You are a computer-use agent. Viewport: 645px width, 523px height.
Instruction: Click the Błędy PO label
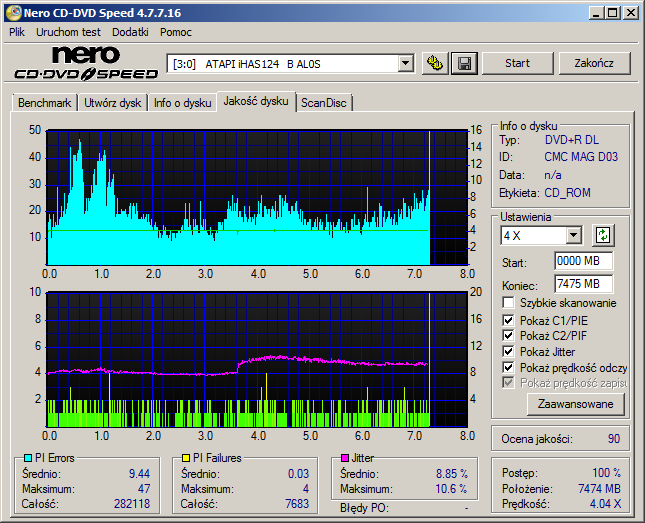click(364, 508)
